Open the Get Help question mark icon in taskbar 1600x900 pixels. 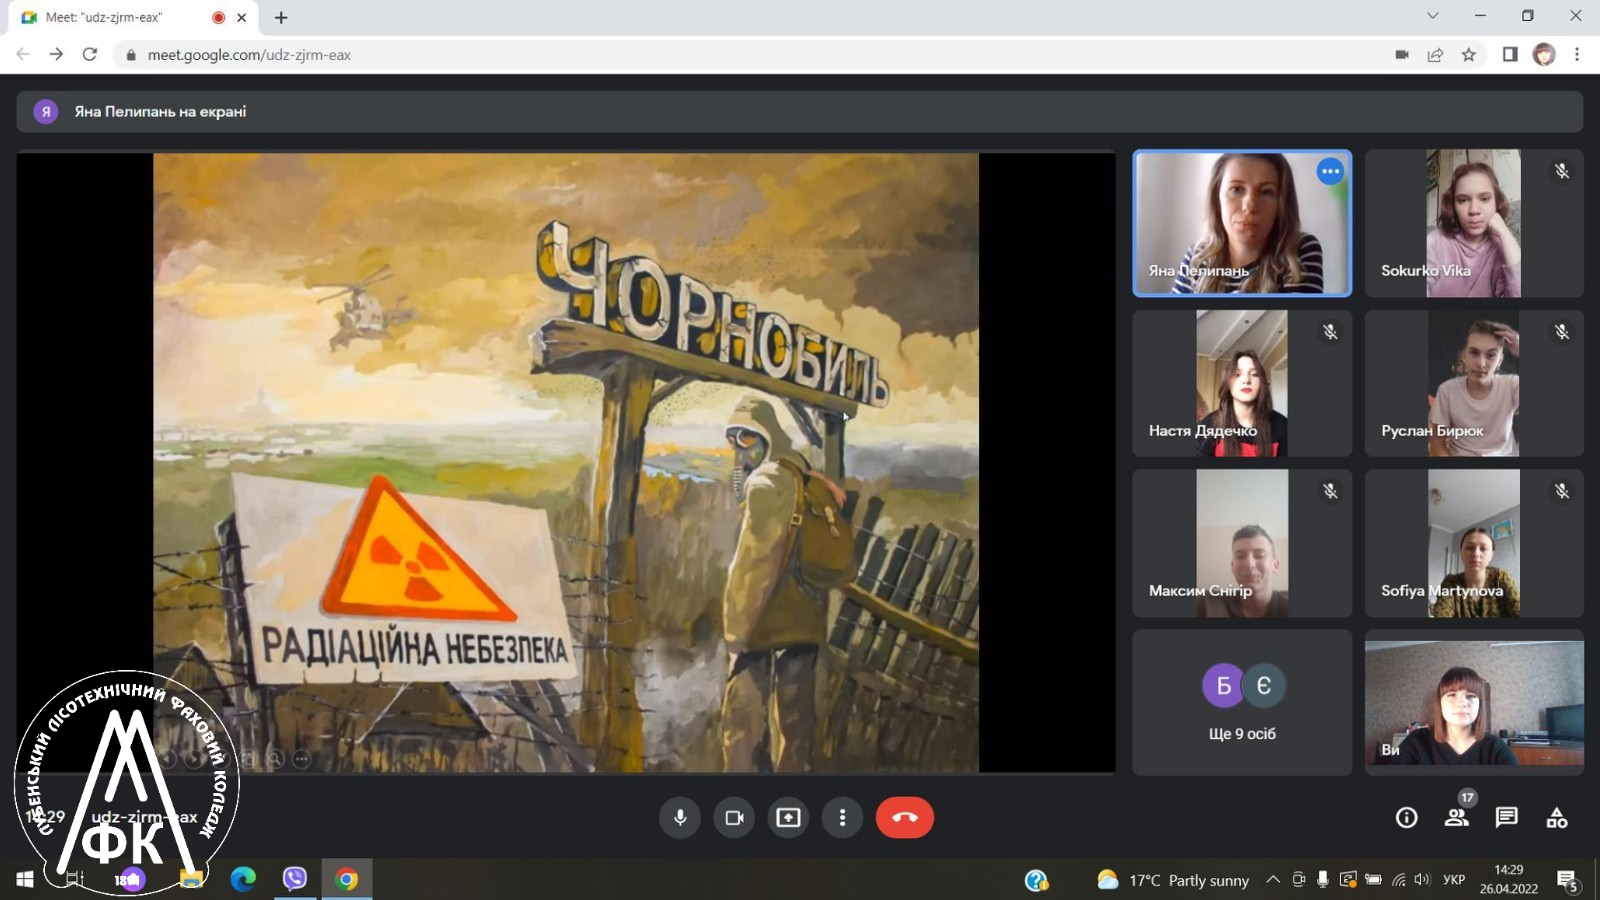click(1036, 880)
